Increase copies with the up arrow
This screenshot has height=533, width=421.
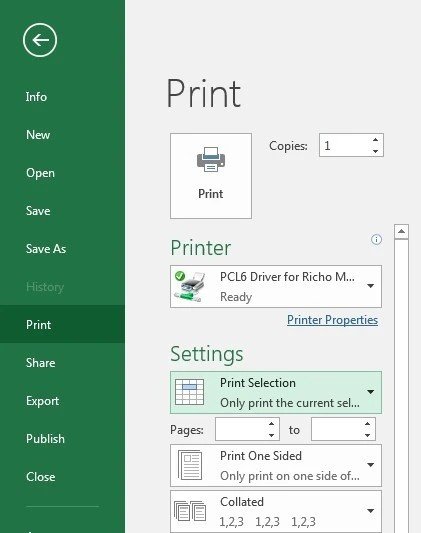click(375, 140)
